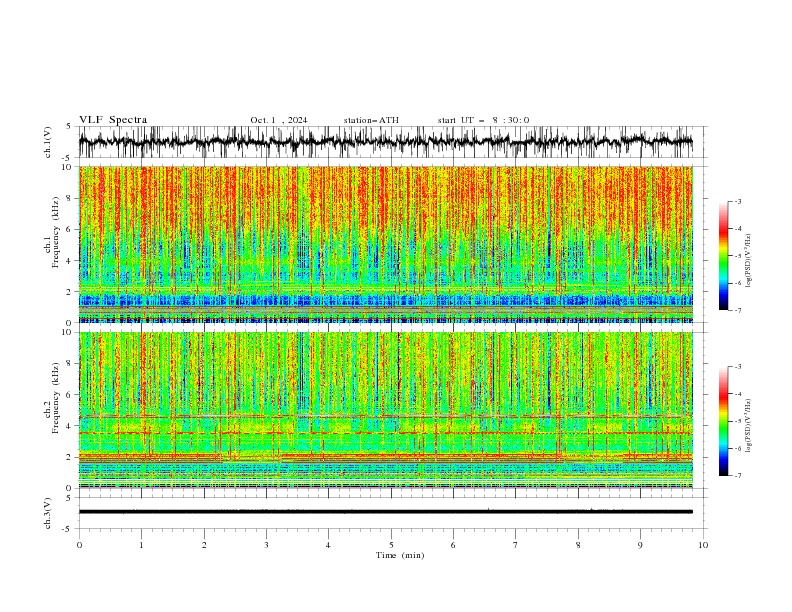792x612 pixels.
Task: Click time axis tick label '10'
Action: pyautogui.click(x=703, y=545)
